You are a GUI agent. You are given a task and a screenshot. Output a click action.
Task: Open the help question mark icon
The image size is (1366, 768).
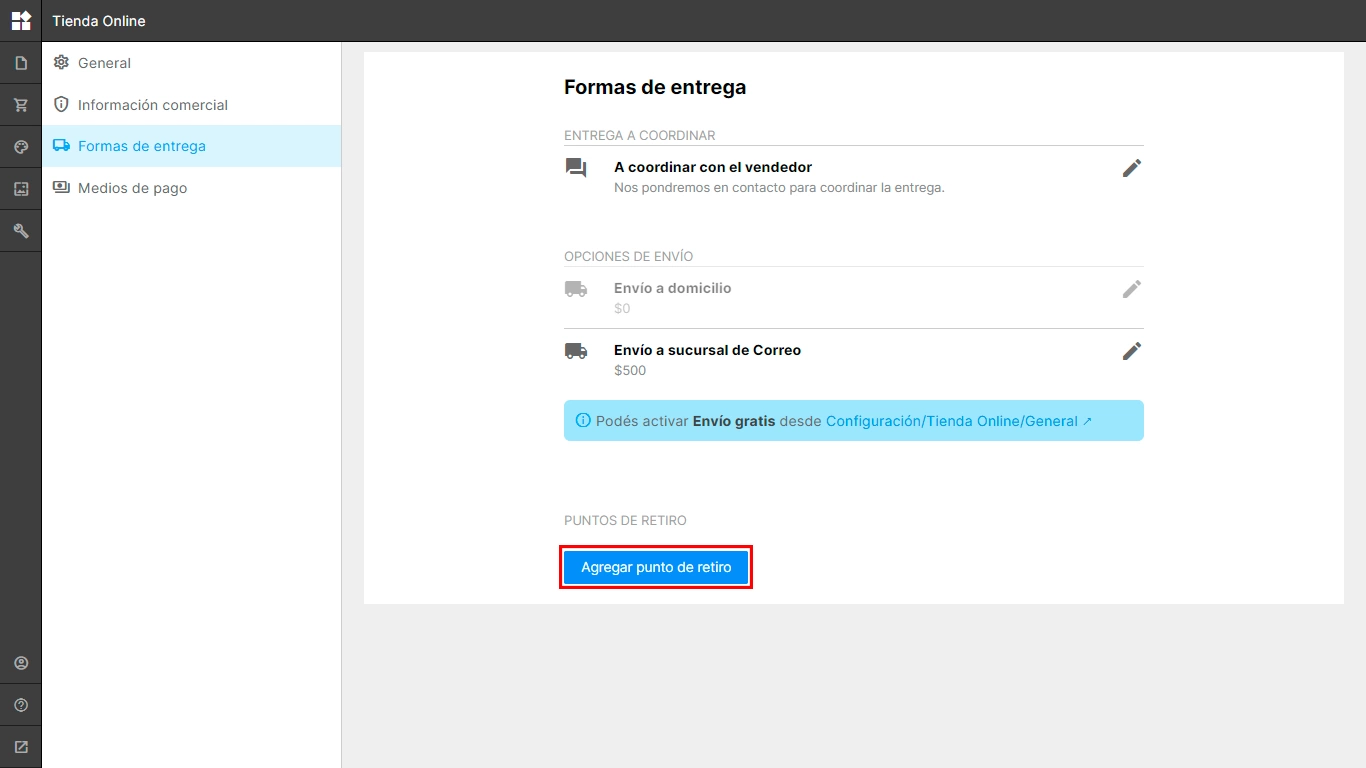(21, 705)
